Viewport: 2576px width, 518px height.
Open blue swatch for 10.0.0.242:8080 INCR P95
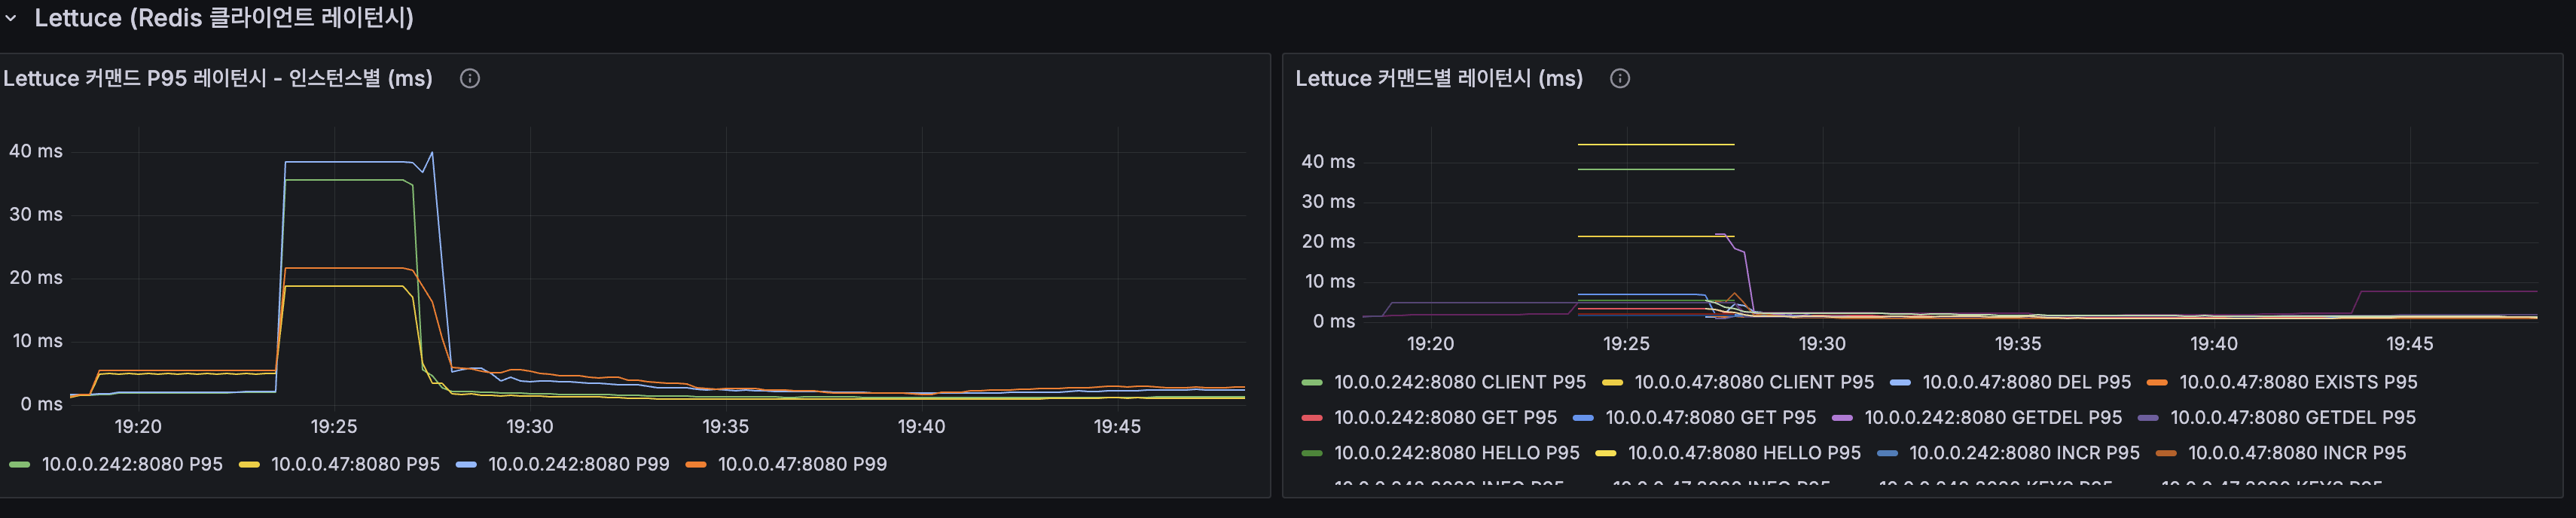[1887, 453]
